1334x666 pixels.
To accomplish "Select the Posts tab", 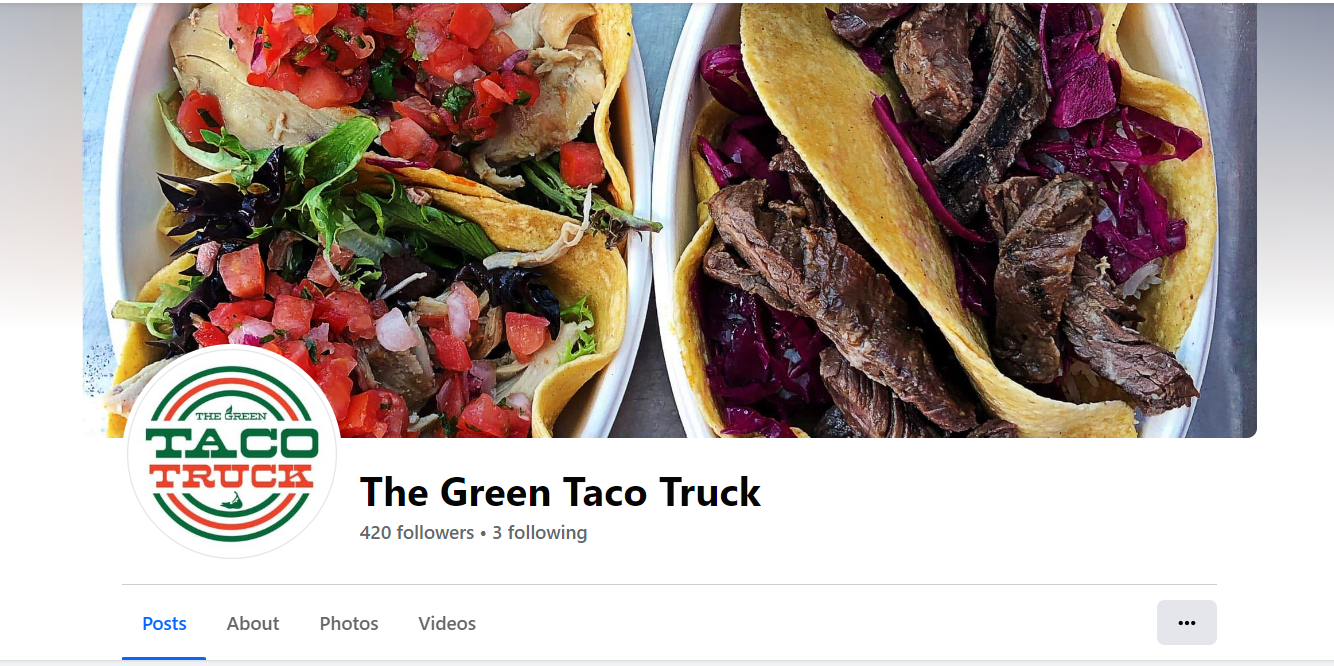I will point(164,623).
